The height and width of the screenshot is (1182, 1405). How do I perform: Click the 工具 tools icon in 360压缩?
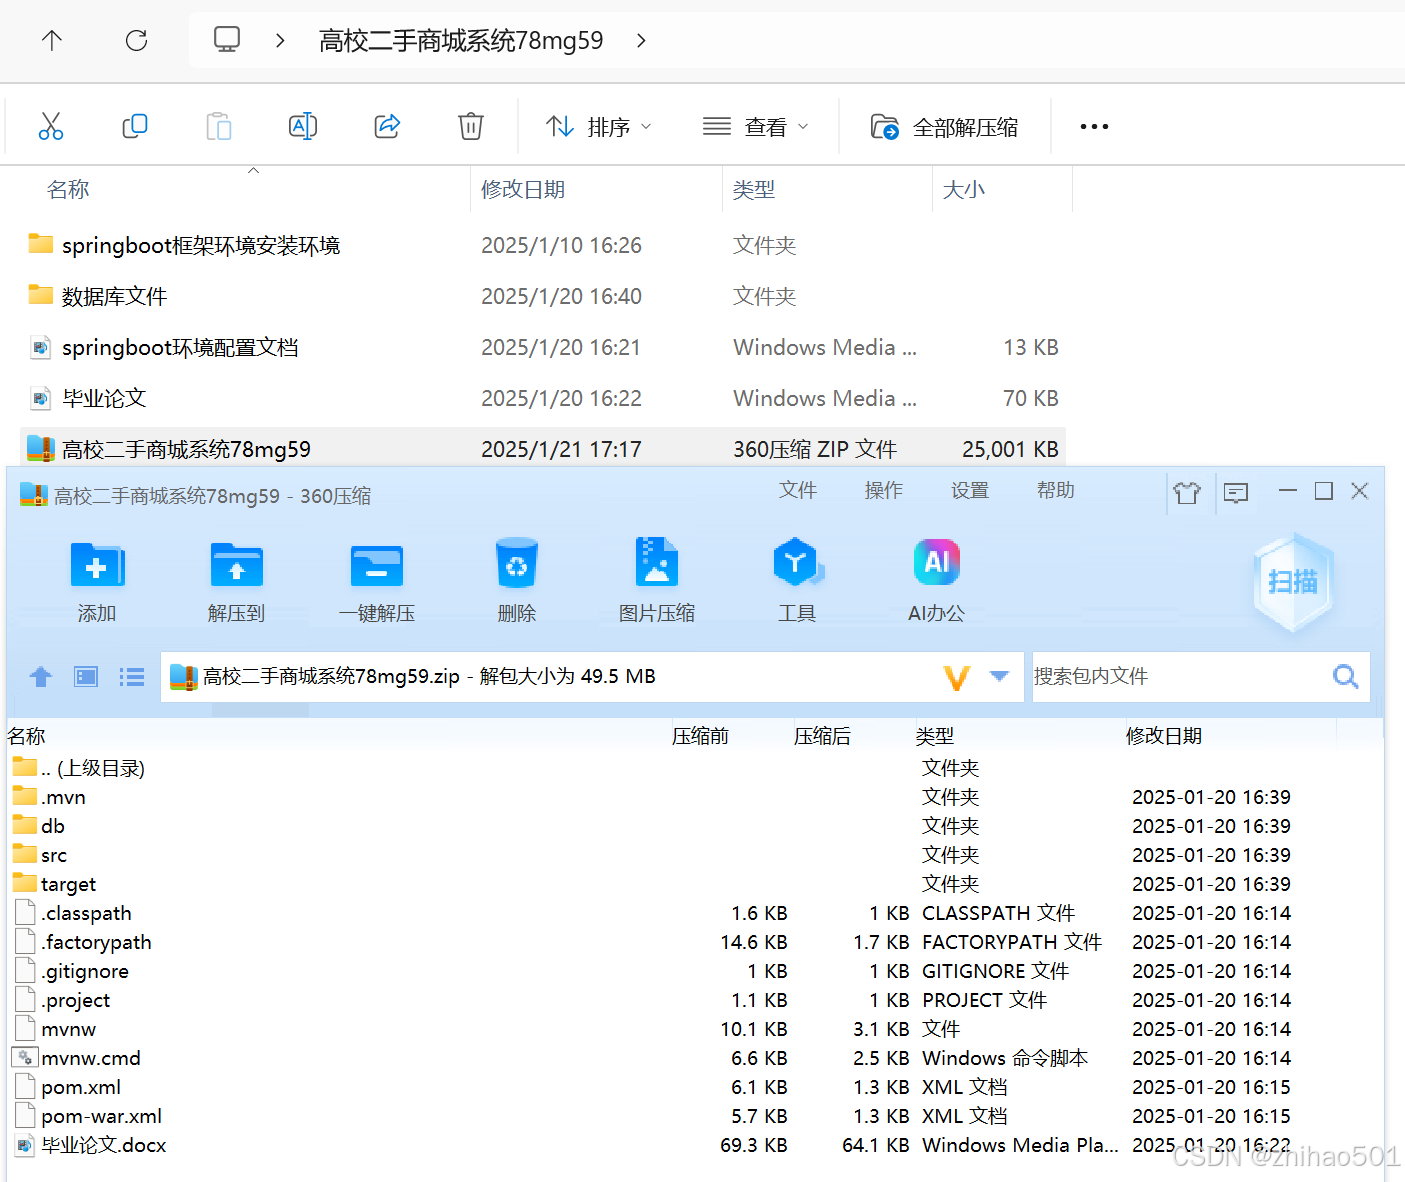click(x=797, y=563)
